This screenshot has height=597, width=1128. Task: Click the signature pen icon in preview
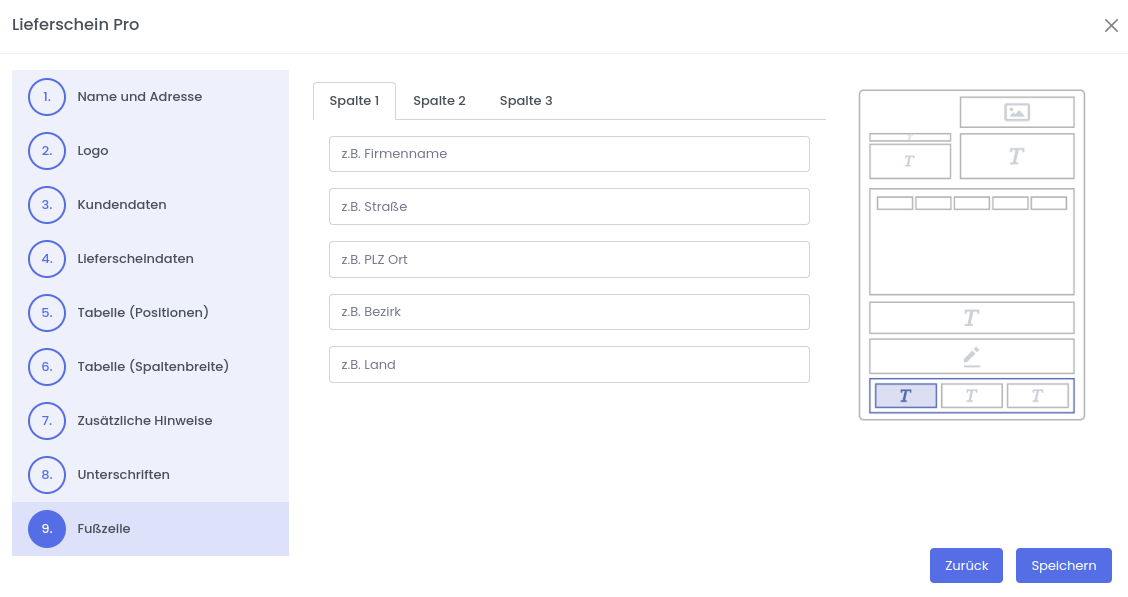pyautogui.click(x=971, y=356)
